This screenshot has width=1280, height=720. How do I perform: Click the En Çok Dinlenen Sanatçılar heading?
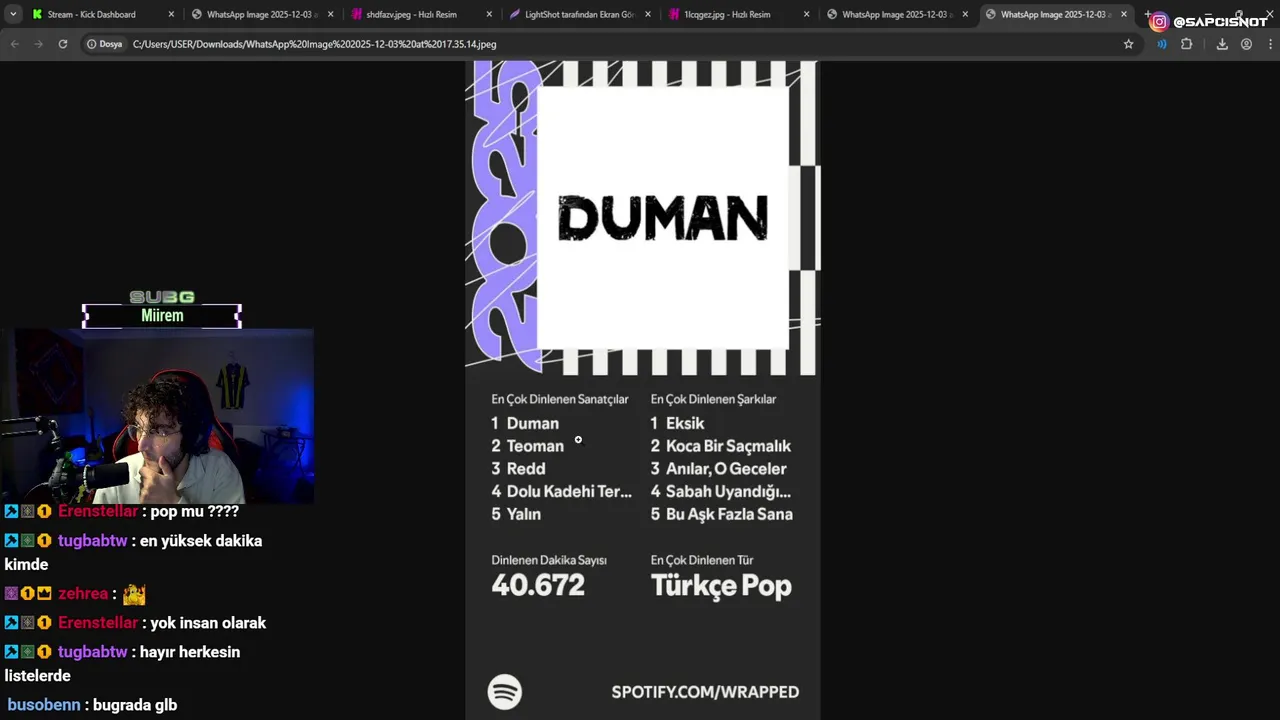coord(560,399)
